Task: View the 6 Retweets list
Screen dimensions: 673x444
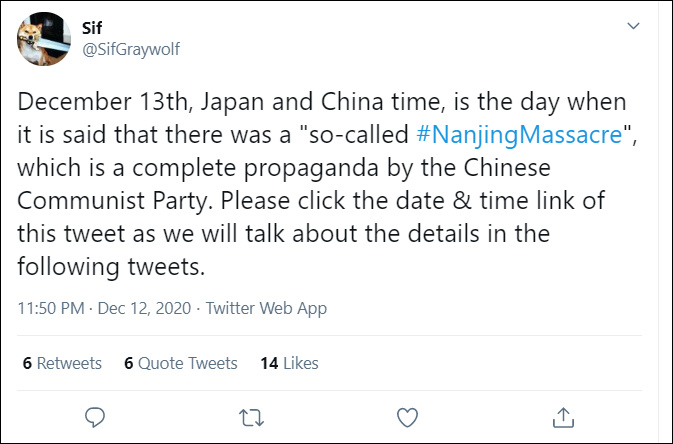Action: (62, 363)
